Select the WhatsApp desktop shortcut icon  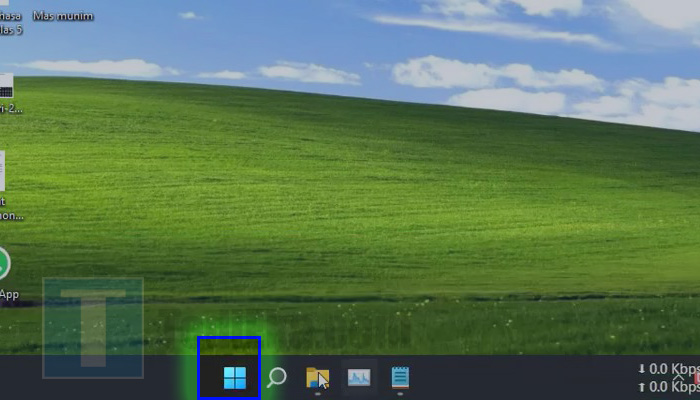point(4,264)
